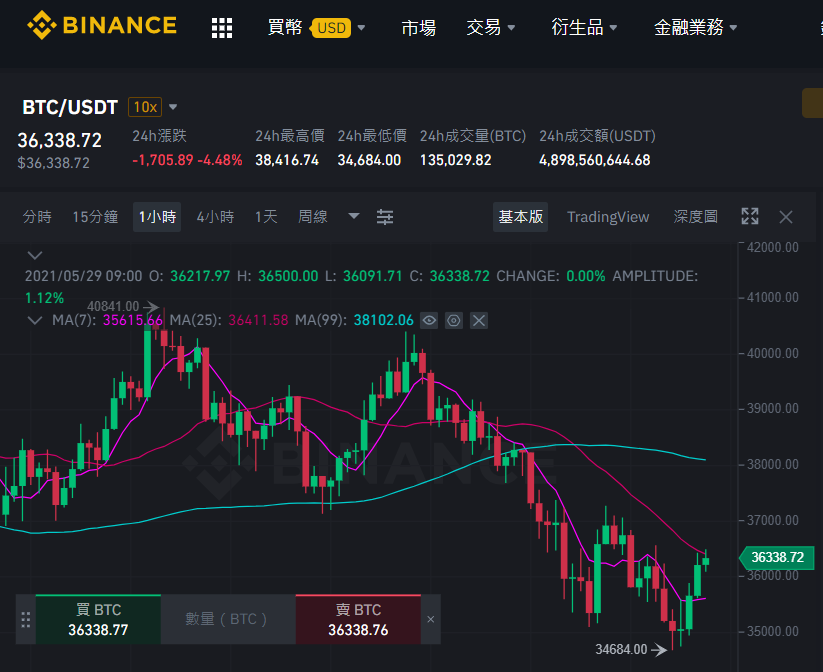This screenshot has width=823, height=672.
Task: Click current price tag 36338.72 on axis
Action: (777, 558)
